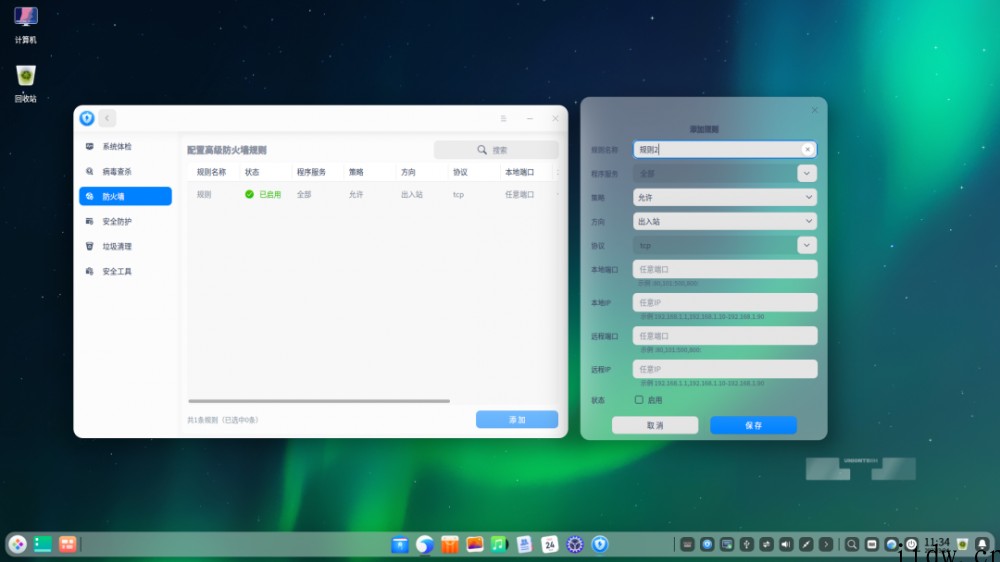
Task: Expand the 方向 dropdown showing 出入站
Action: point(724,221)
